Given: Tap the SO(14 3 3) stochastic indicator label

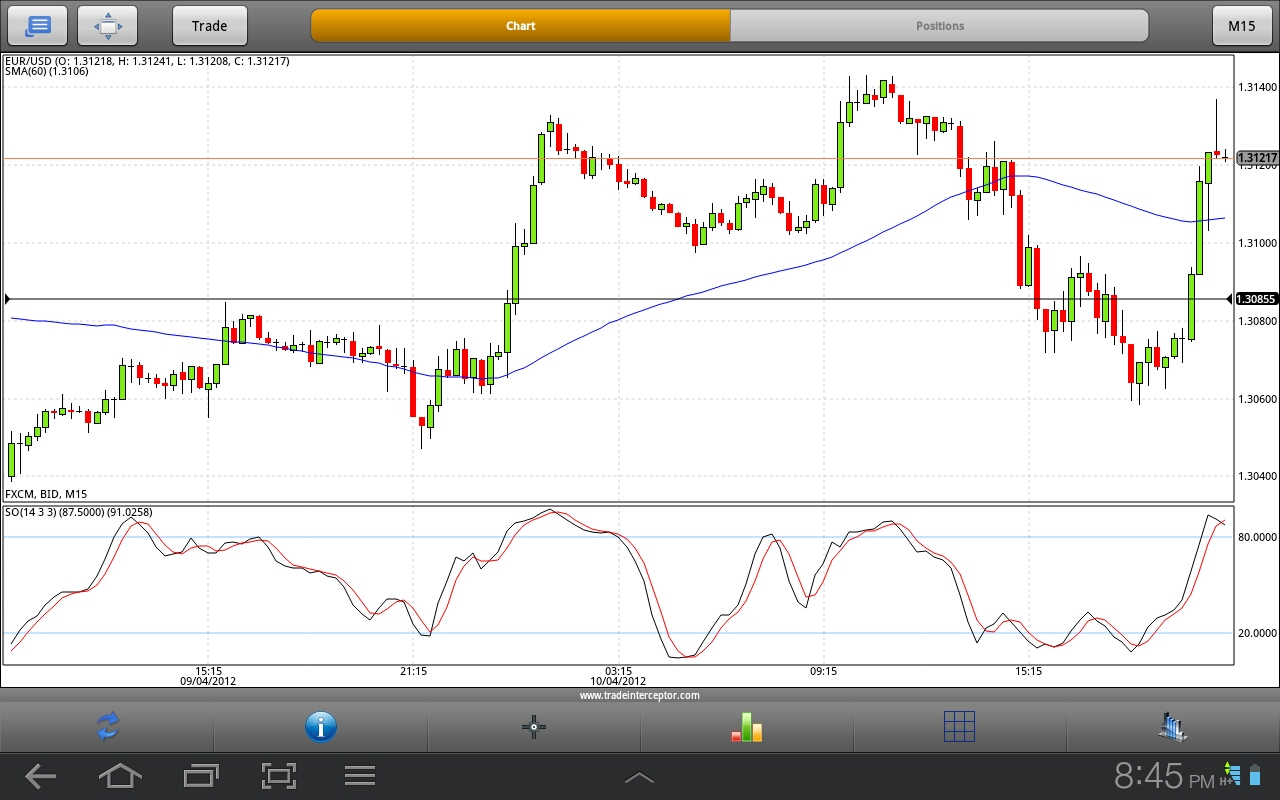Looking at the screenshot, I should (x=78, y=512).
